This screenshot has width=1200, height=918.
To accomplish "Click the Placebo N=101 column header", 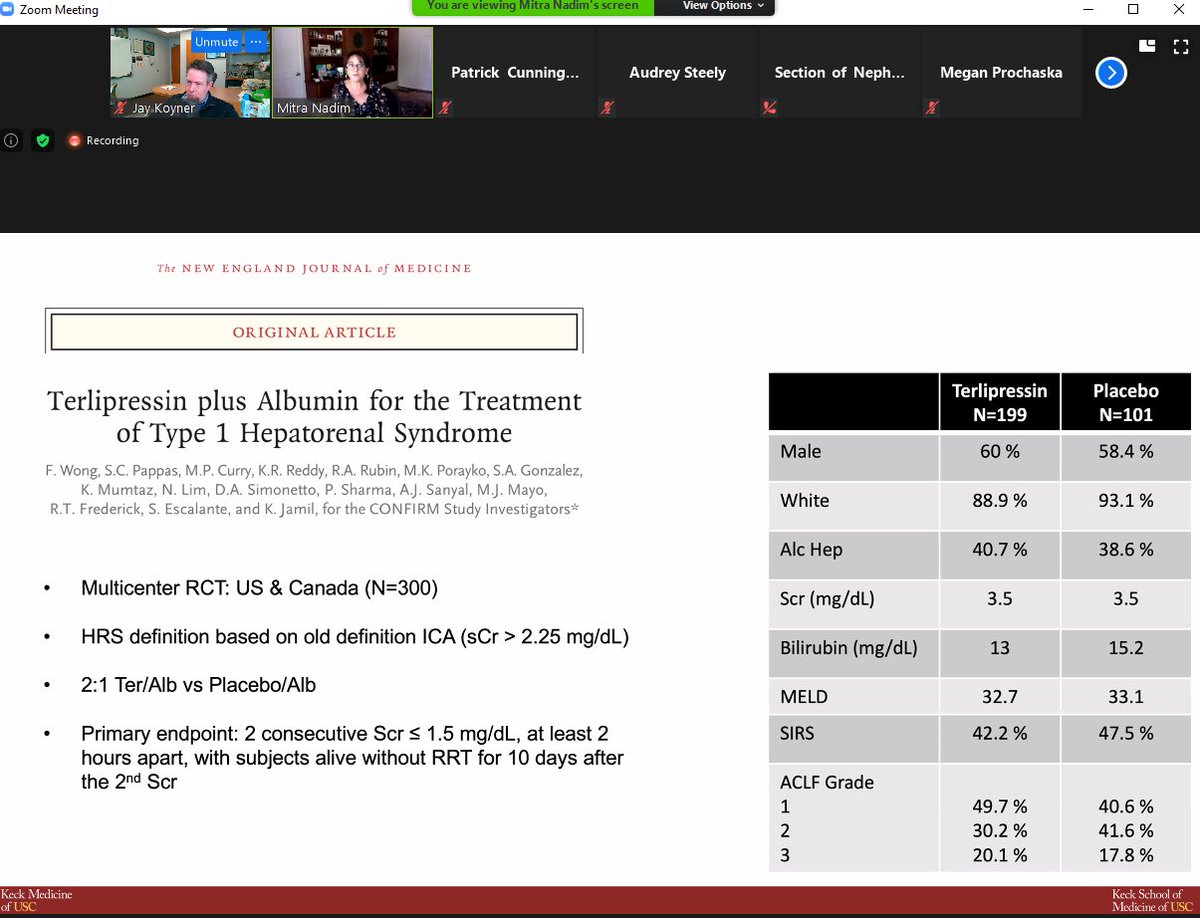I will tap(1125, 402).
